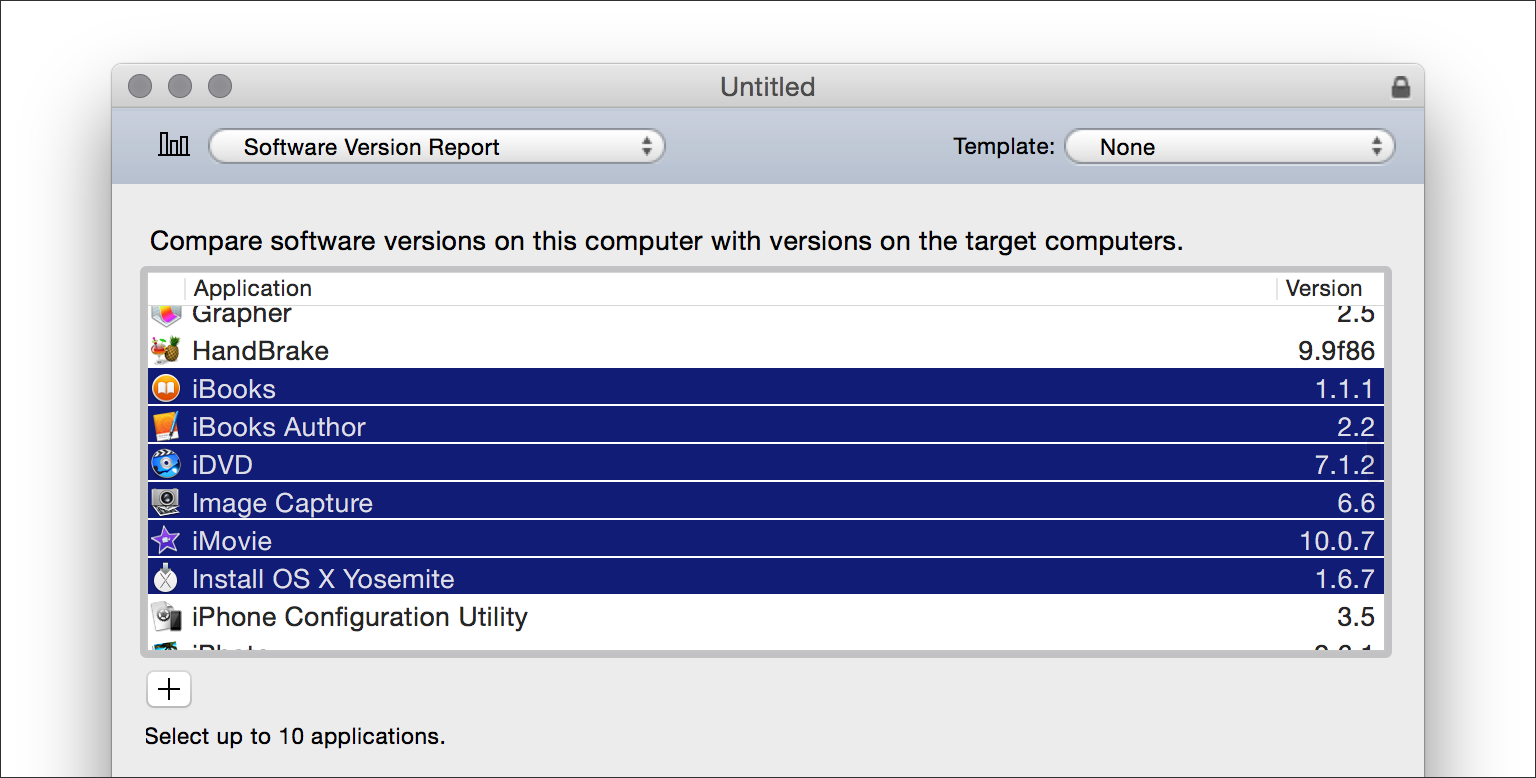Select the Image Capture row name
This screenshot has width=1536, height=778.
point(282,503)
